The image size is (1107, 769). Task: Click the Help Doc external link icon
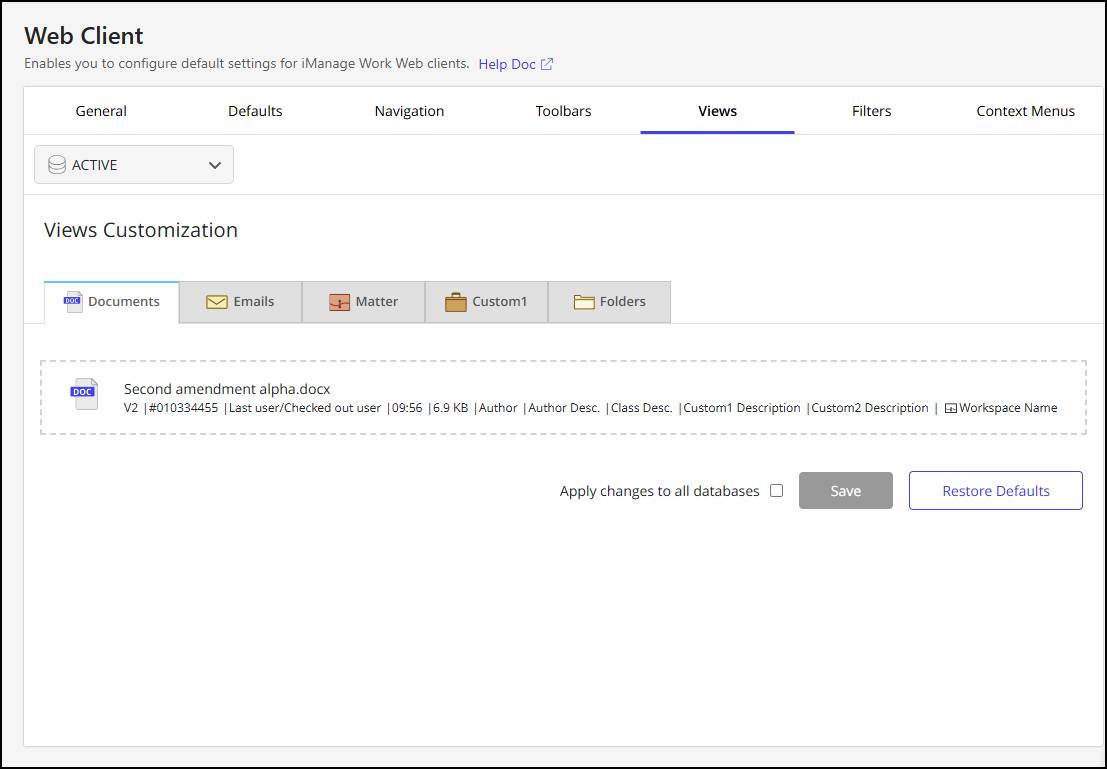(547, 64)
